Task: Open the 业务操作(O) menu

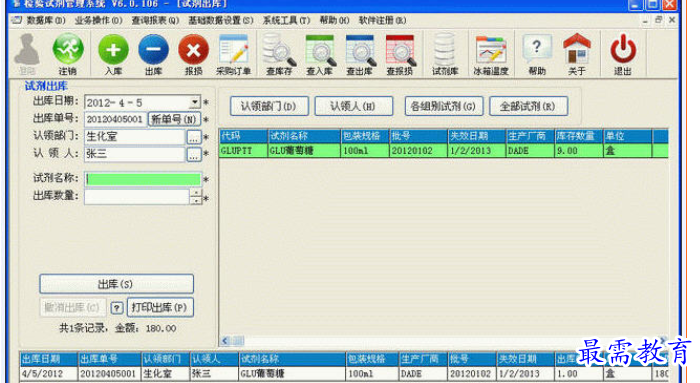Action: (98, 21)
